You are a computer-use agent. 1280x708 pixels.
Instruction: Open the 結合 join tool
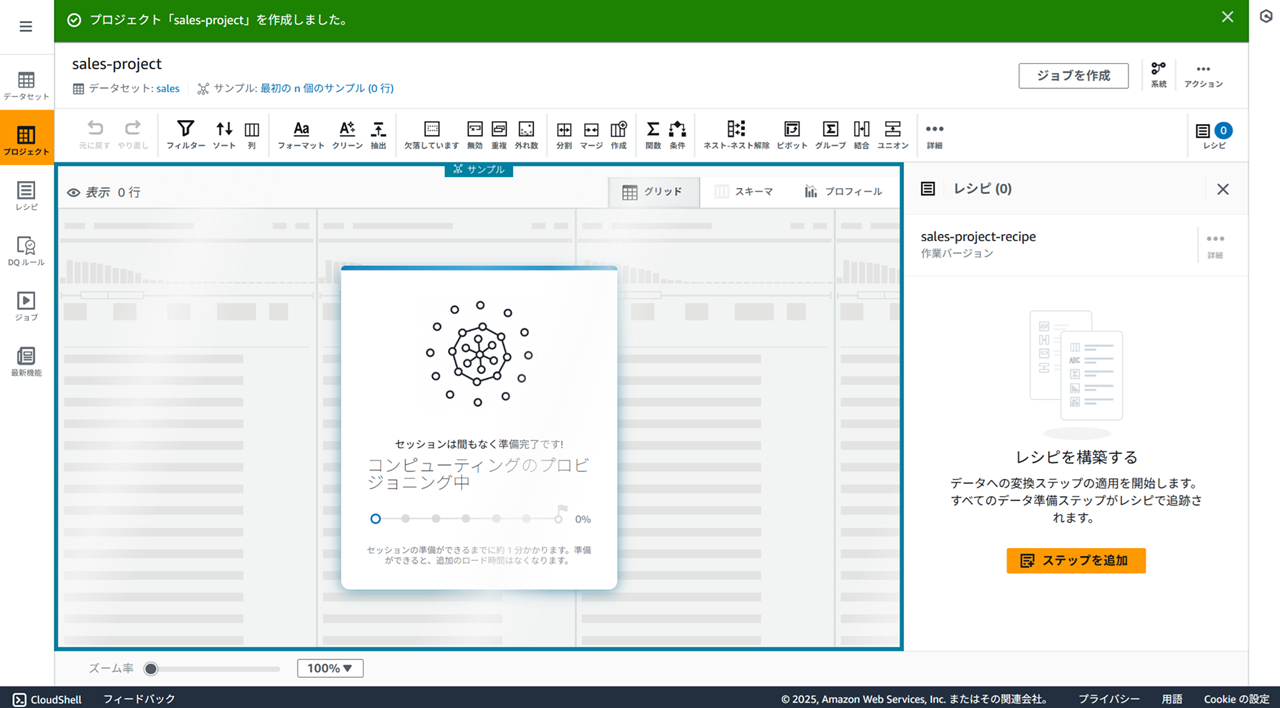(862, 135)
